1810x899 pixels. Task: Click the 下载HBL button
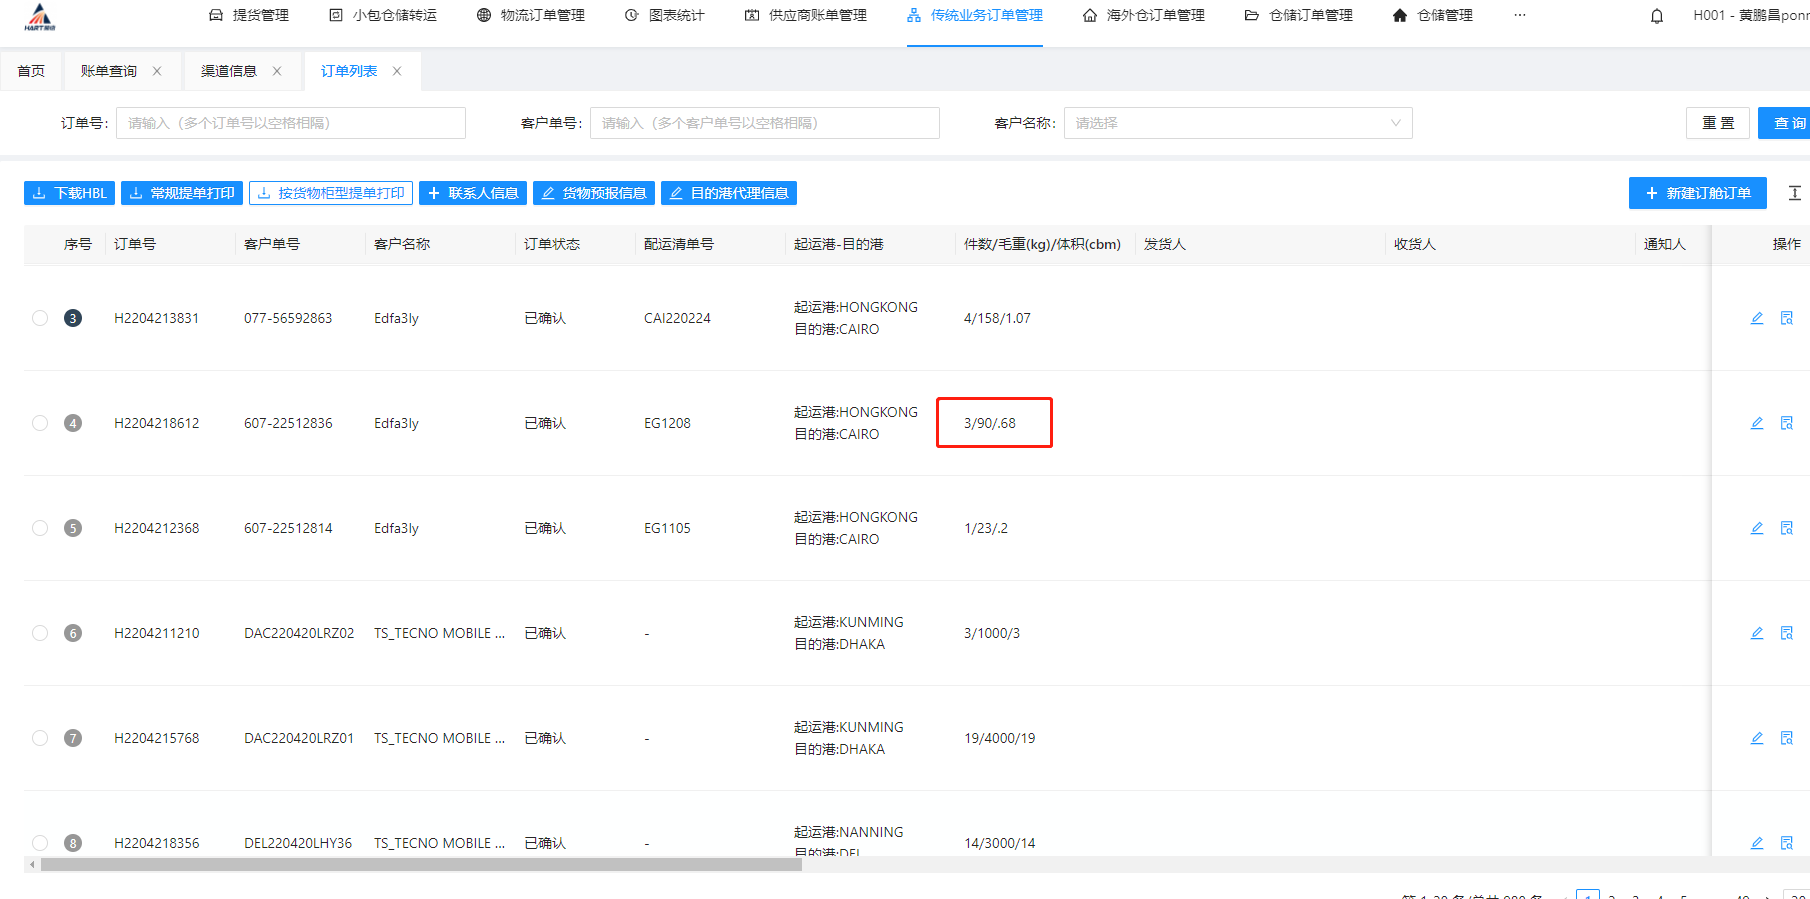[69, 193]
